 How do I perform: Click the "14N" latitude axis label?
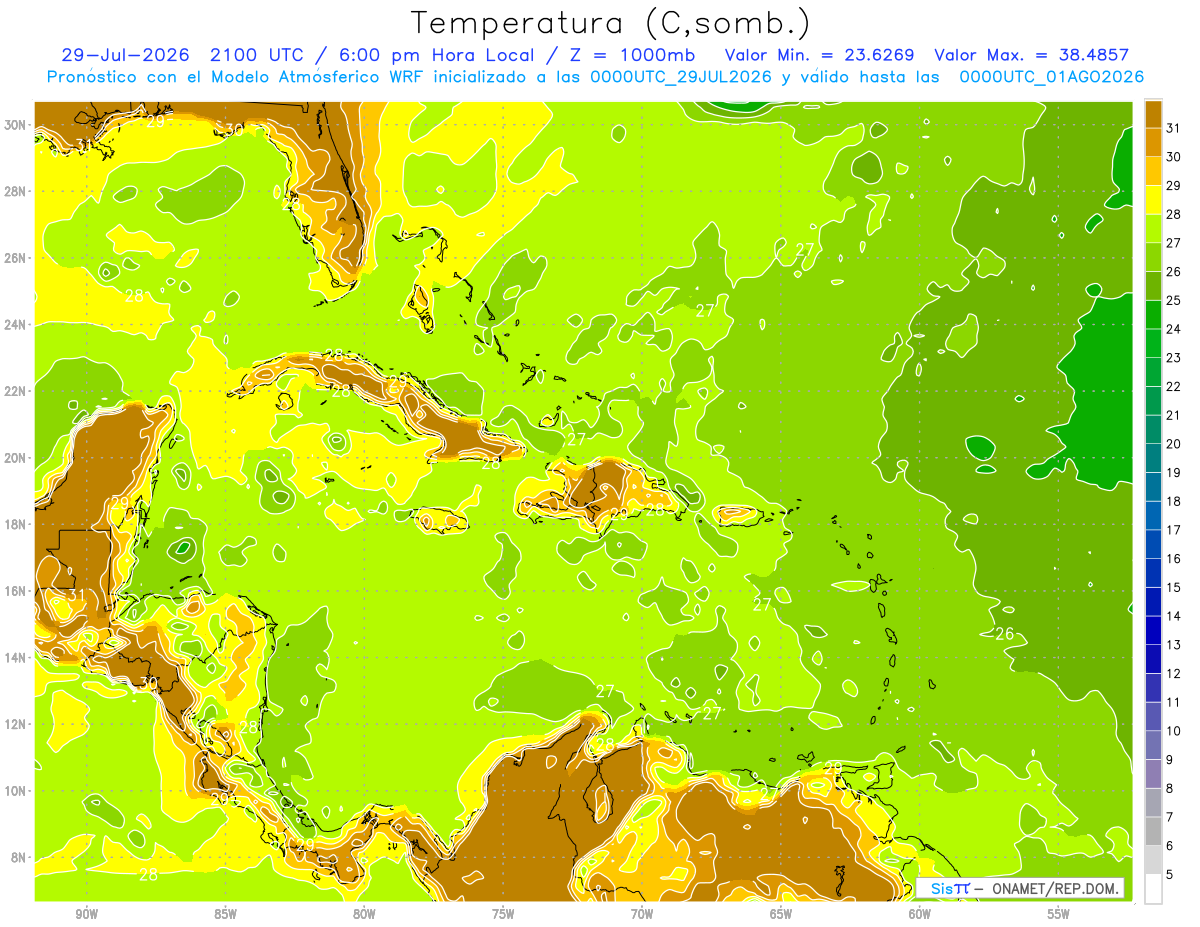[x=15, y=658]
